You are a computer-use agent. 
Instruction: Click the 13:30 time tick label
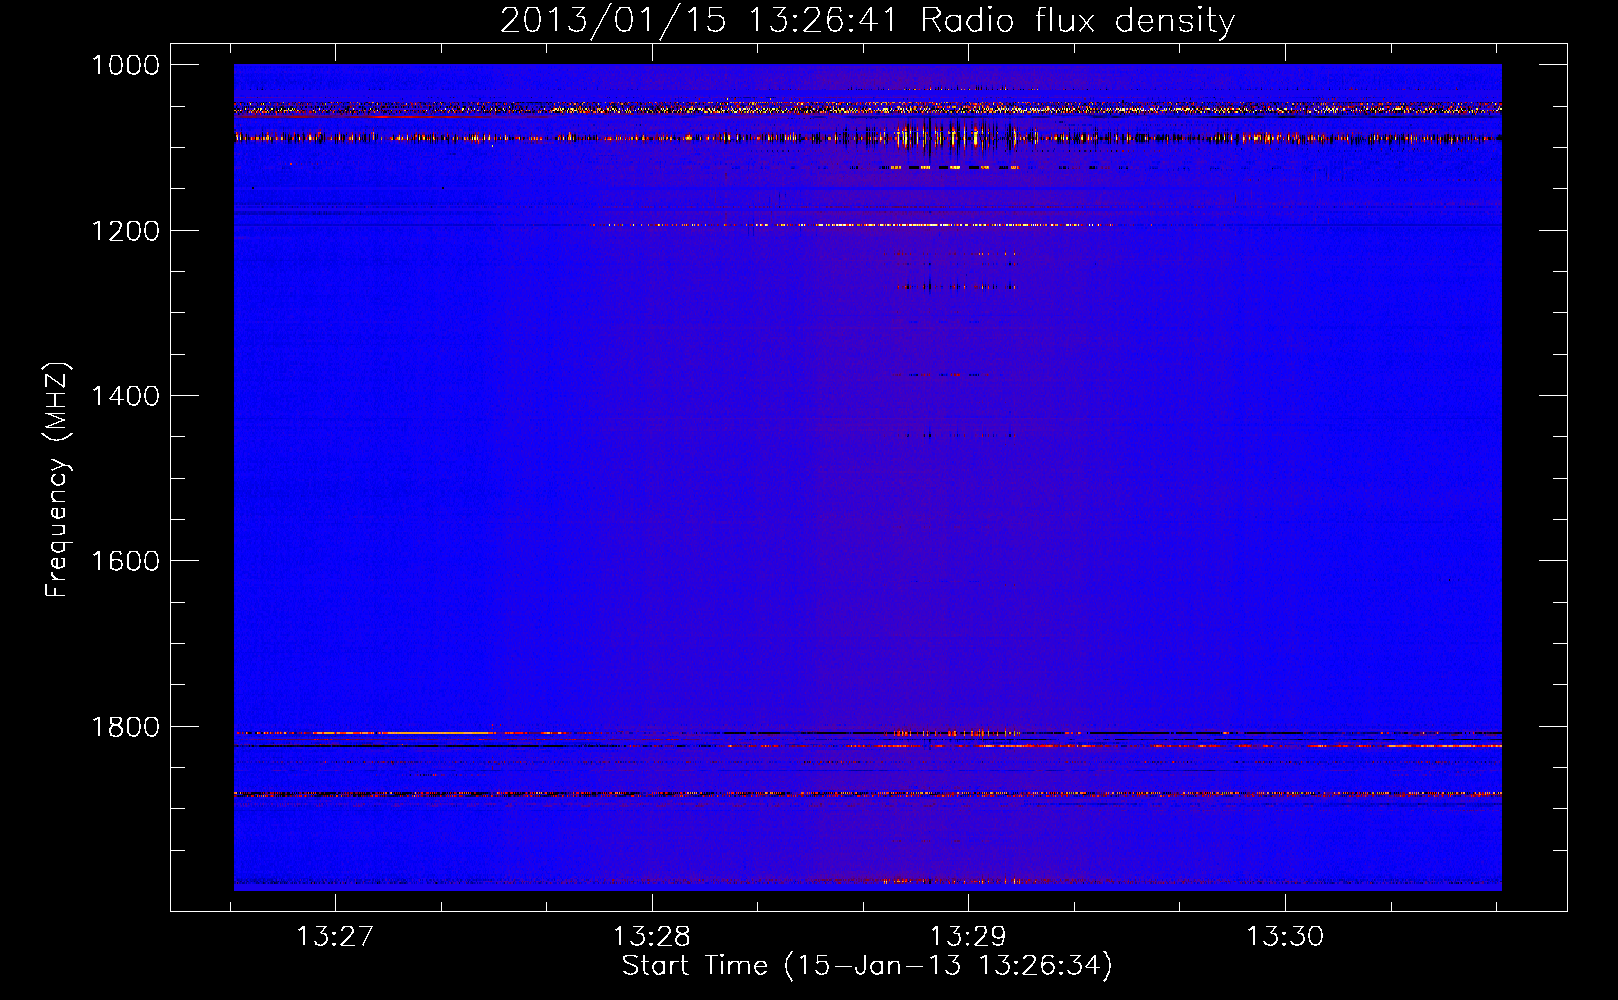pos(1285,936)
